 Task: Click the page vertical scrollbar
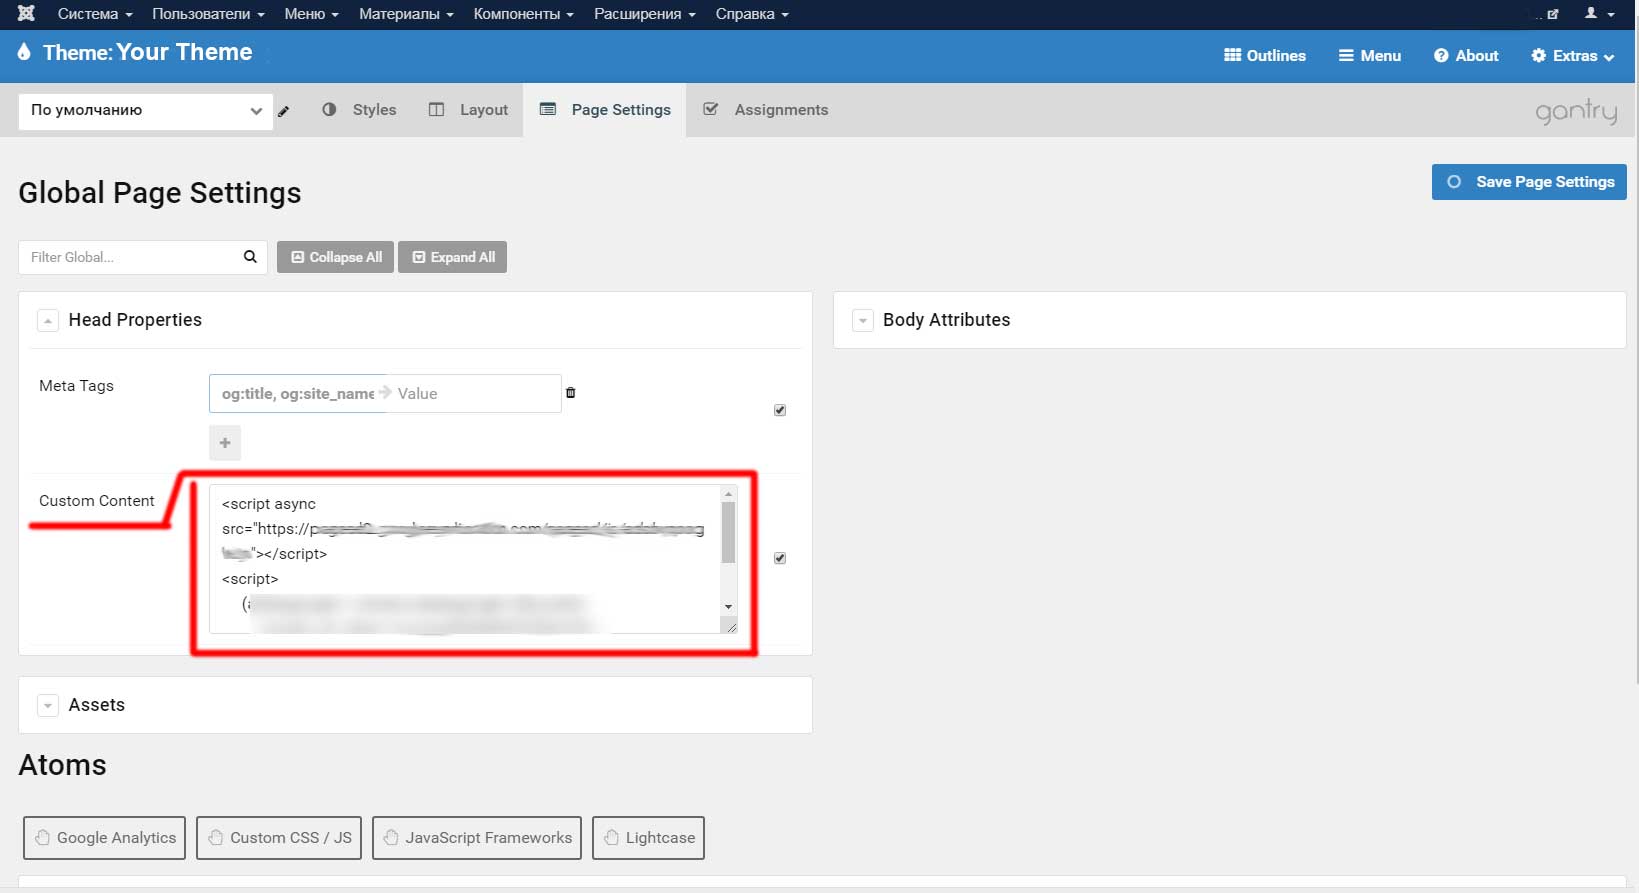[1635, 340]
